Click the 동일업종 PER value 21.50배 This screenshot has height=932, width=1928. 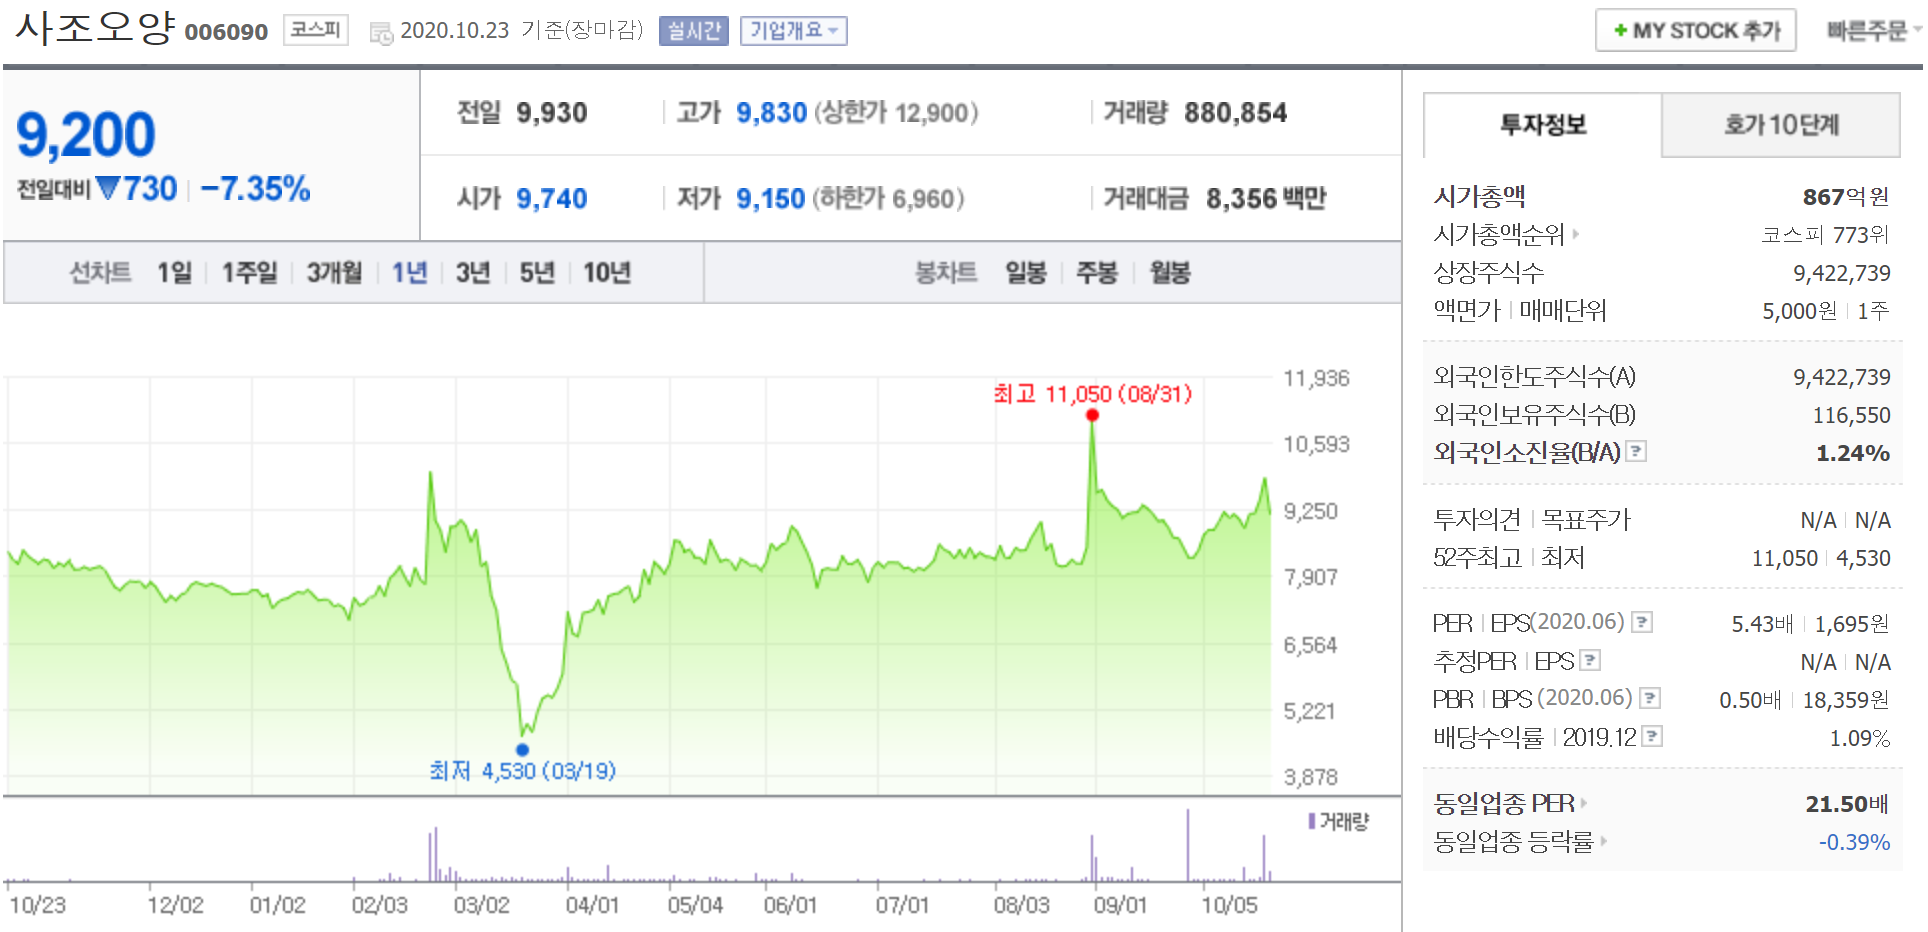coord(1847,803)
